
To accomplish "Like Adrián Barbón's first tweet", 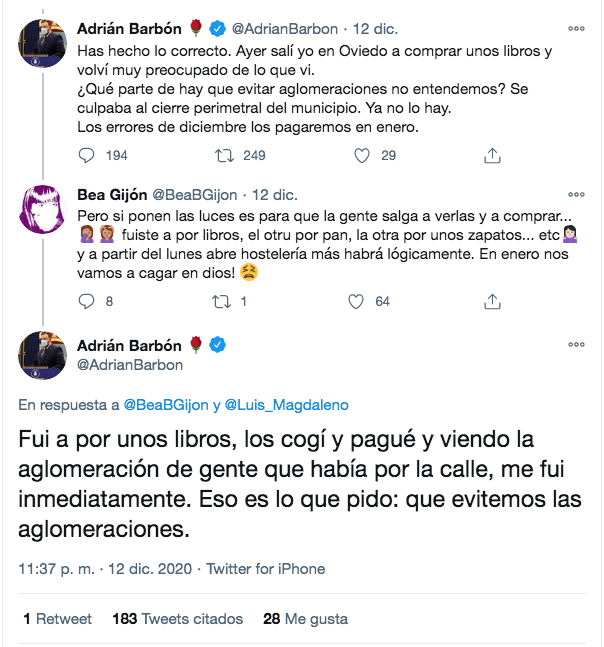I will coord(364,155).
